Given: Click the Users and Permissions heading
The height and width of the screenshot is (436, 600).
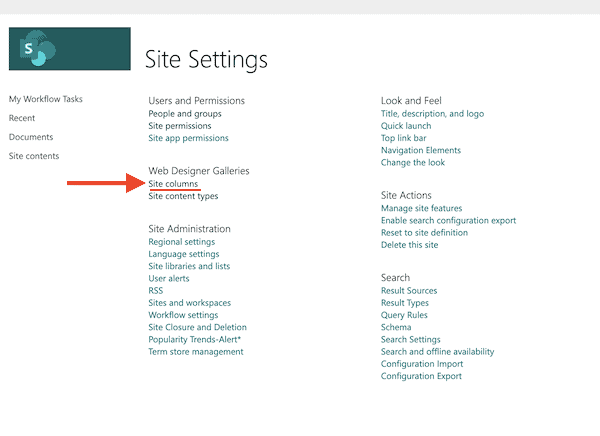Looking at the screenshot, I should pos(197,101).
